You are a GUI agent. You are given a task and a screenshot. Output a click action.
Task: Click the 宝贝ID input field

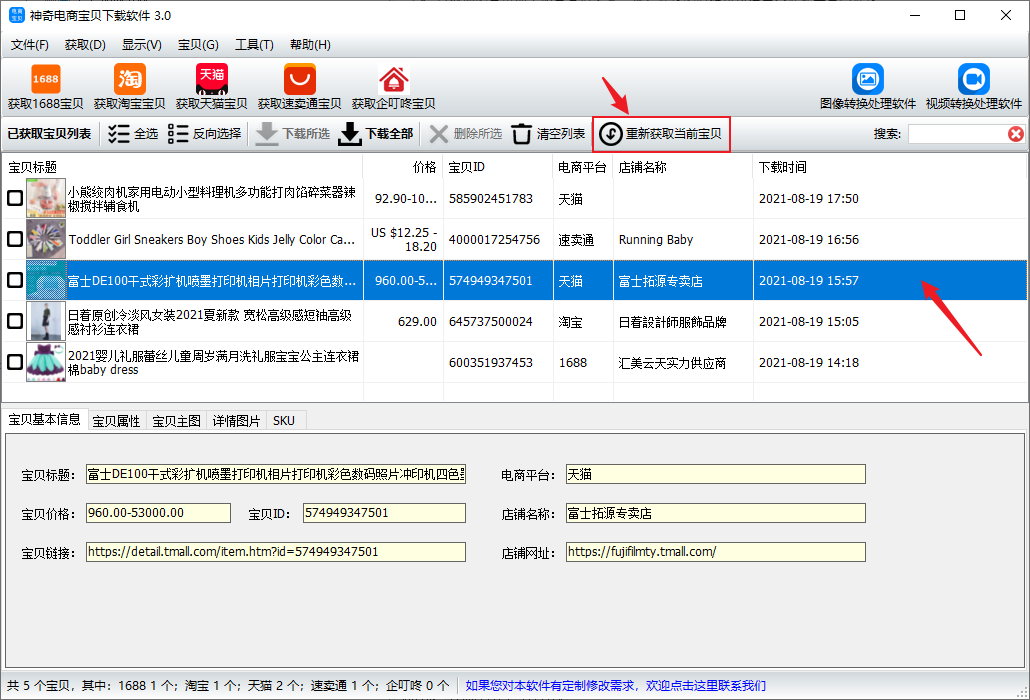(x=384, y=513)
